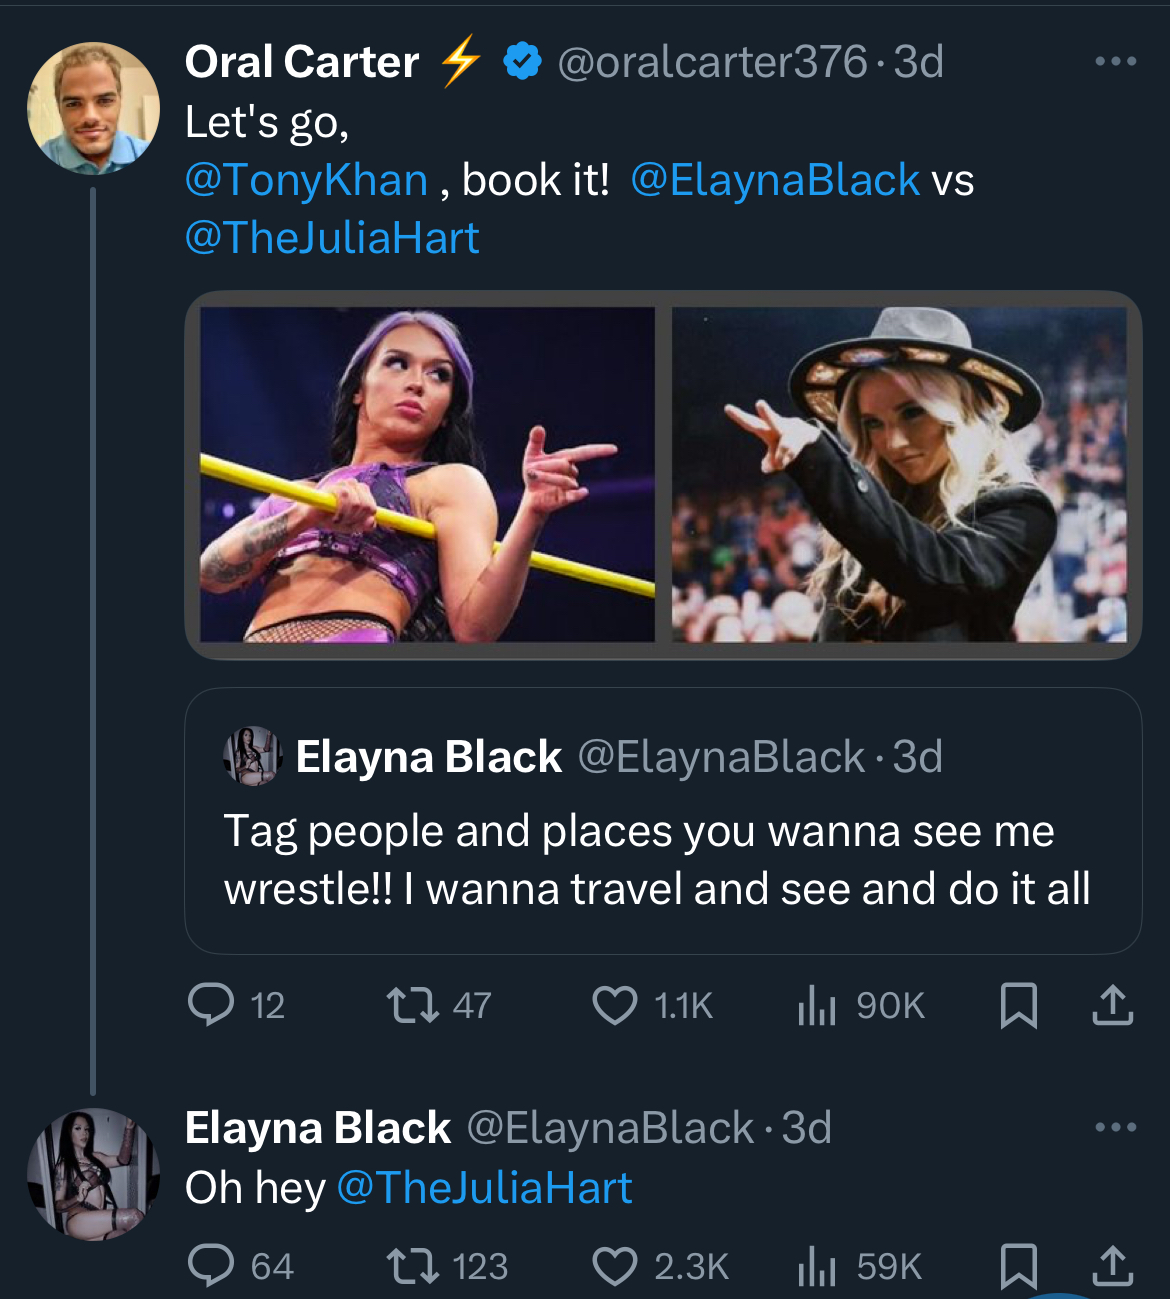Share Oral Carter's tweet

(1112, 1005)
